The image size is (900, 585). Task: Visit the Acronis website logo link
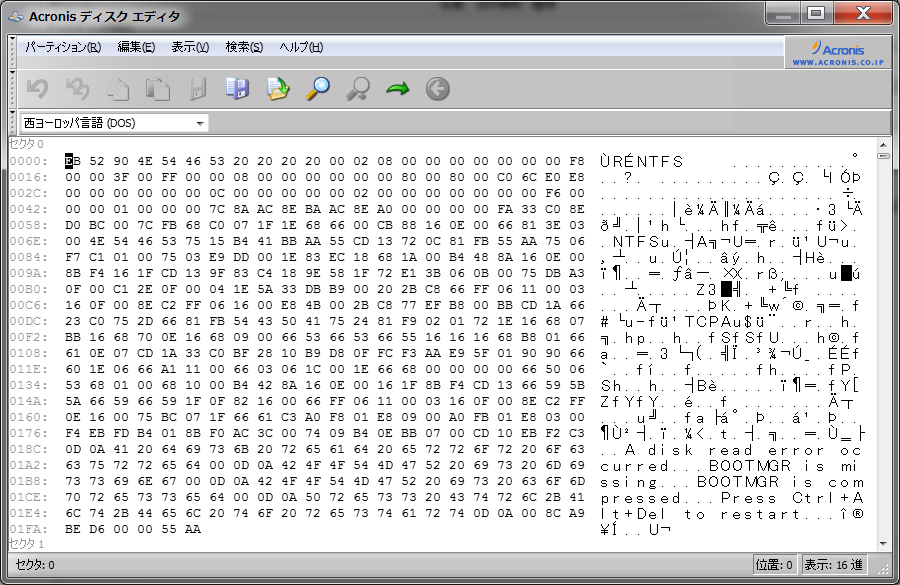(838, 53)
